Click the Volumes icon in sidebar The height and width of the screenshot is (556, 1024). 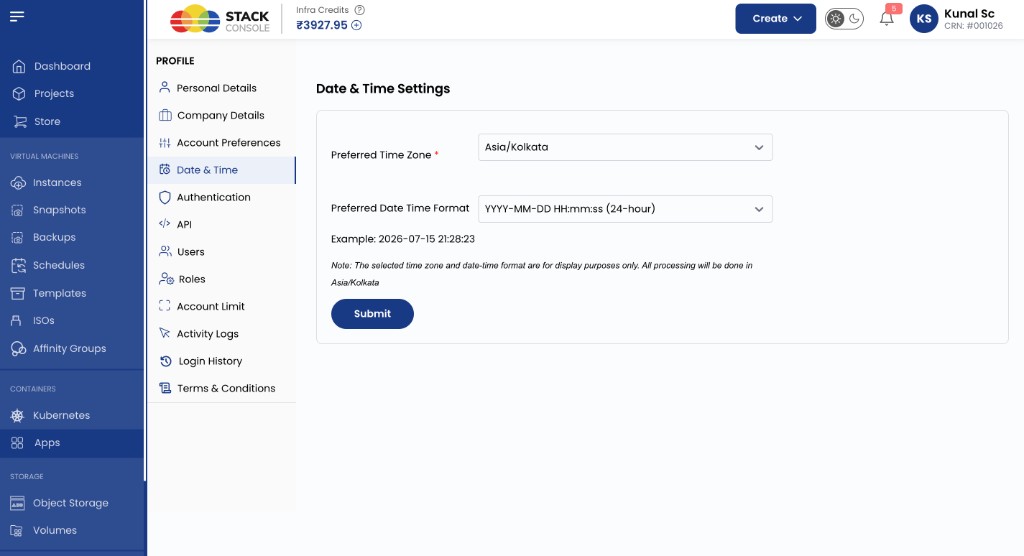pyautogui.click(x=17, y=531)
